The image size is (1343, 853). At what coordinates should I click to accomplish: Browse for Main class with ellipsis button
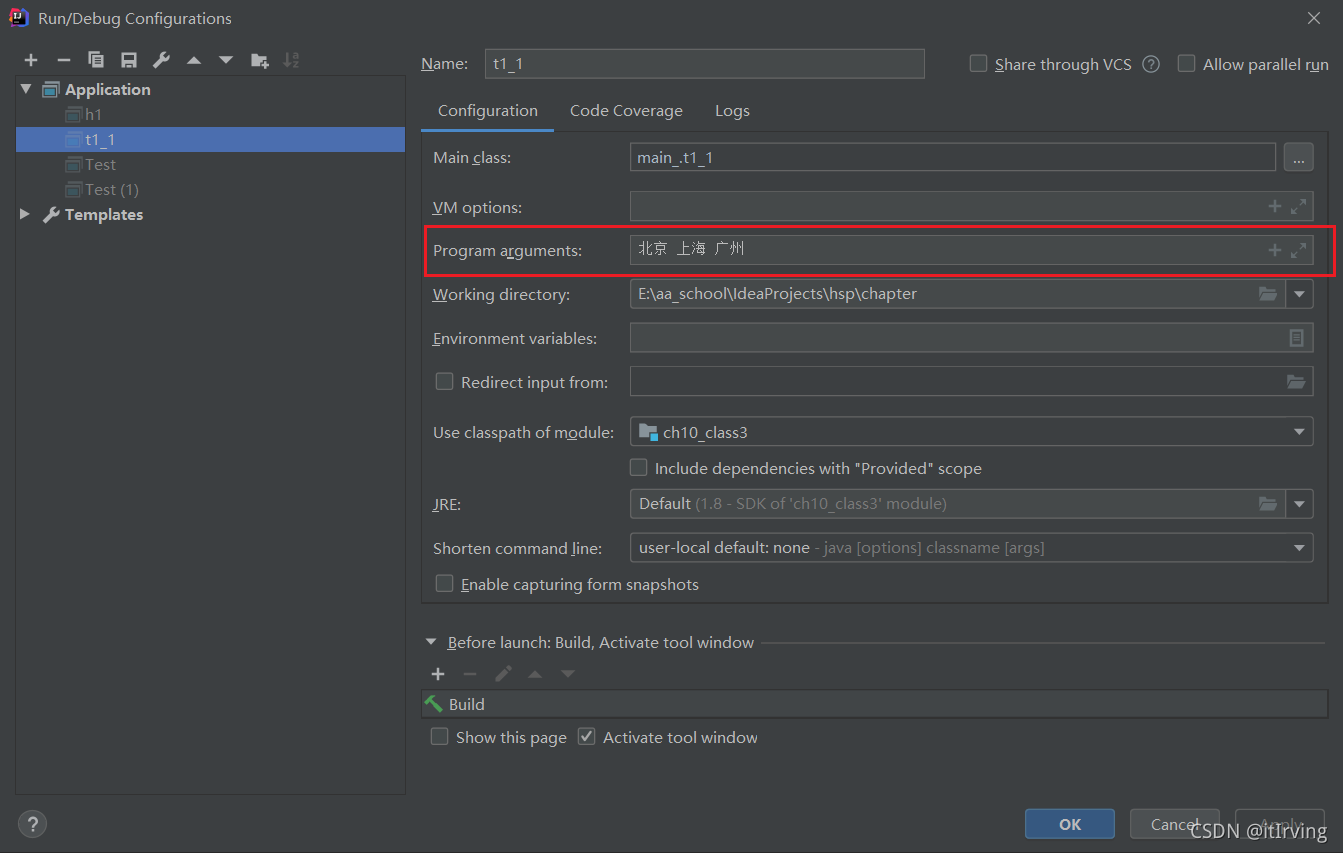[1298, 157]
